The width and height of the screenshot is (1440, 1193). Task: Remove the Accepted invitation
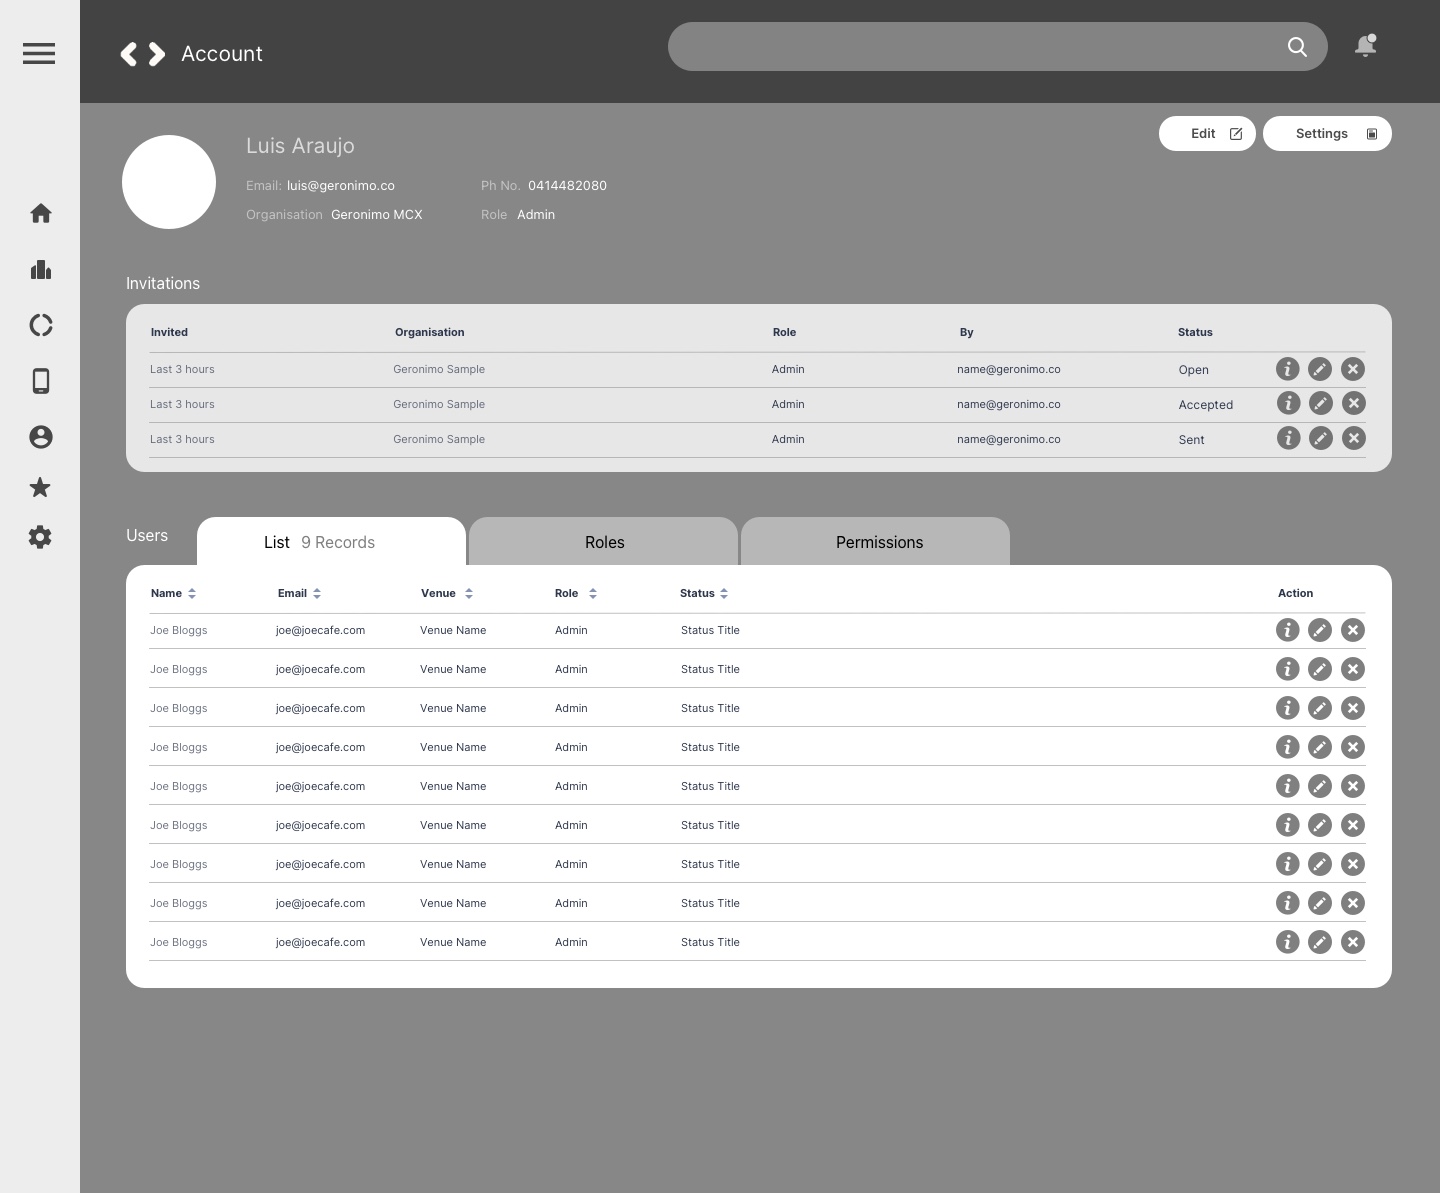(x=1353, y=403)
